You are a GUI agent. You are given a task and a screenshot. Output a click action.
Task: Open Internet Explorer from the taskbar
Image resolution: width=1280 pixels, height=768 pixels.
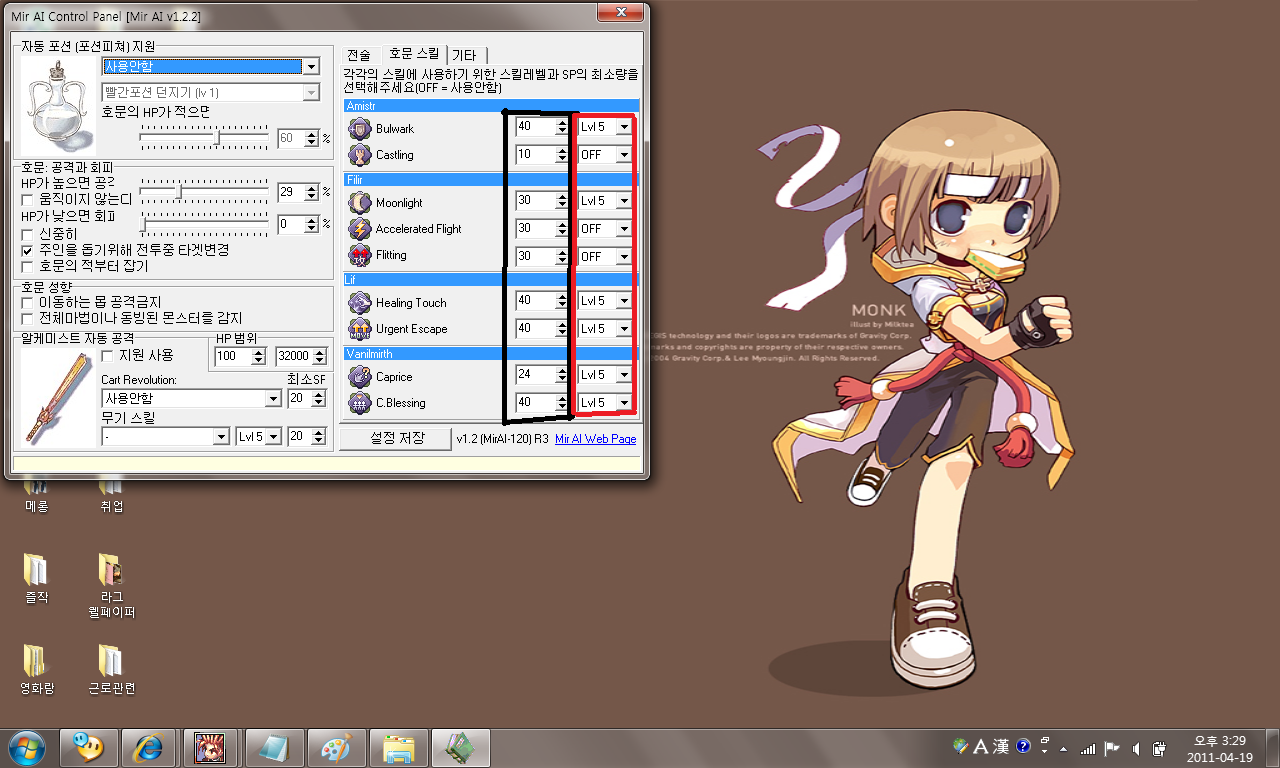point(148,747)
